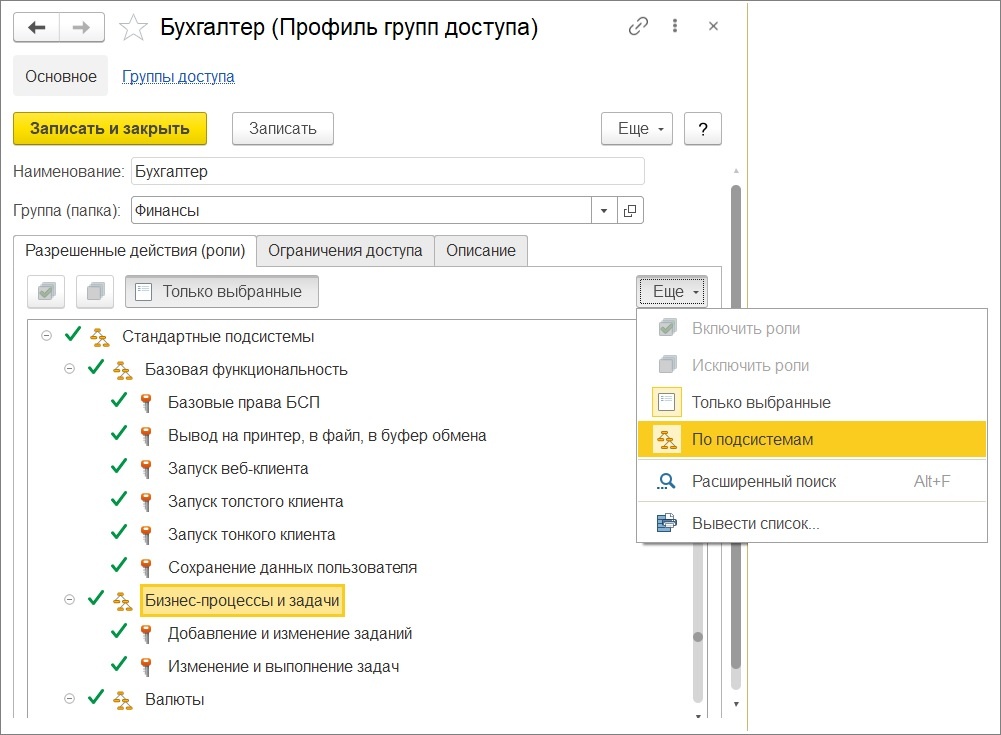1001x735 pixels.
Task: Click form vertical scrollbar thumb
Action: click(x=736, y=427)
